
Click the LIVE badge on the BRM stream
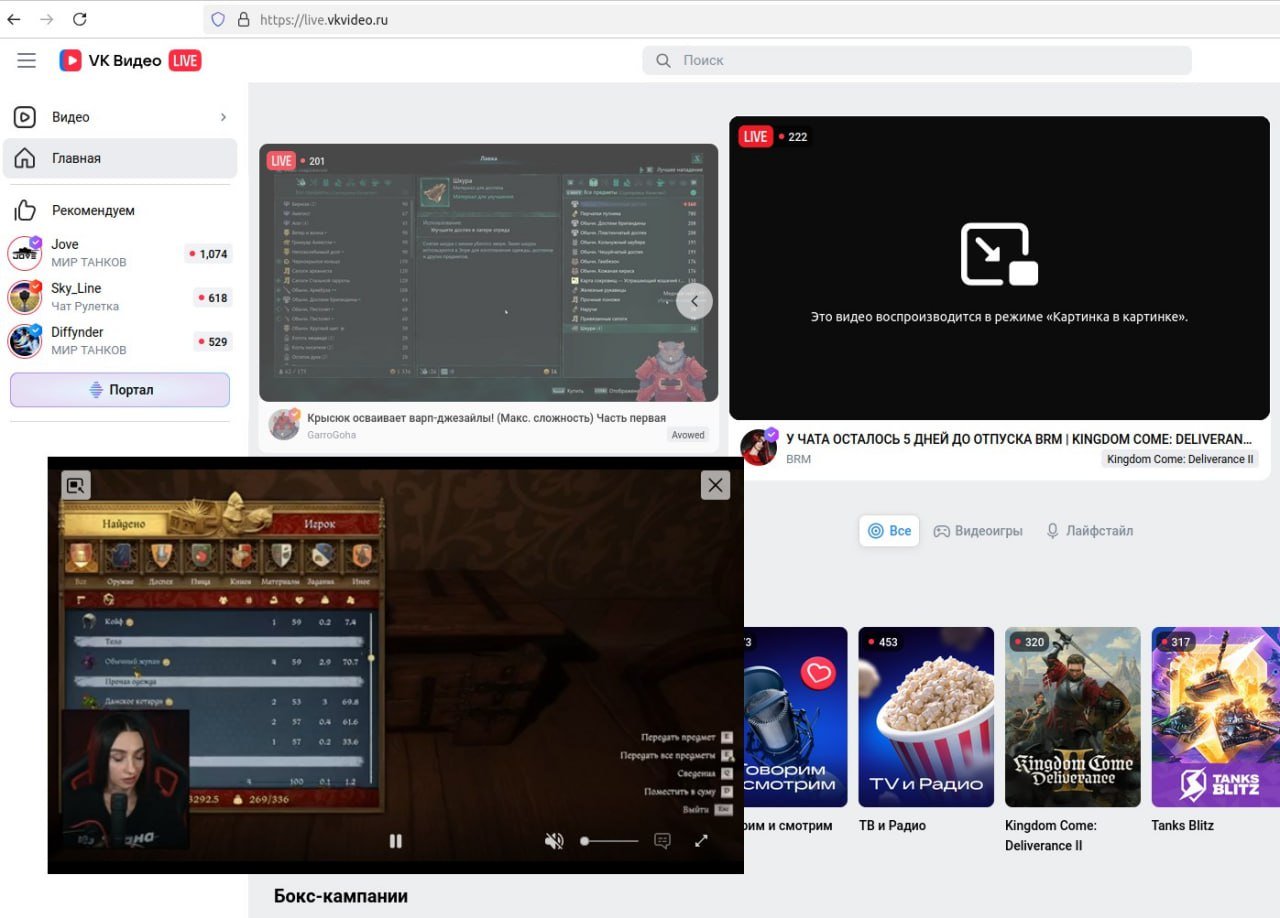[755, 137]
